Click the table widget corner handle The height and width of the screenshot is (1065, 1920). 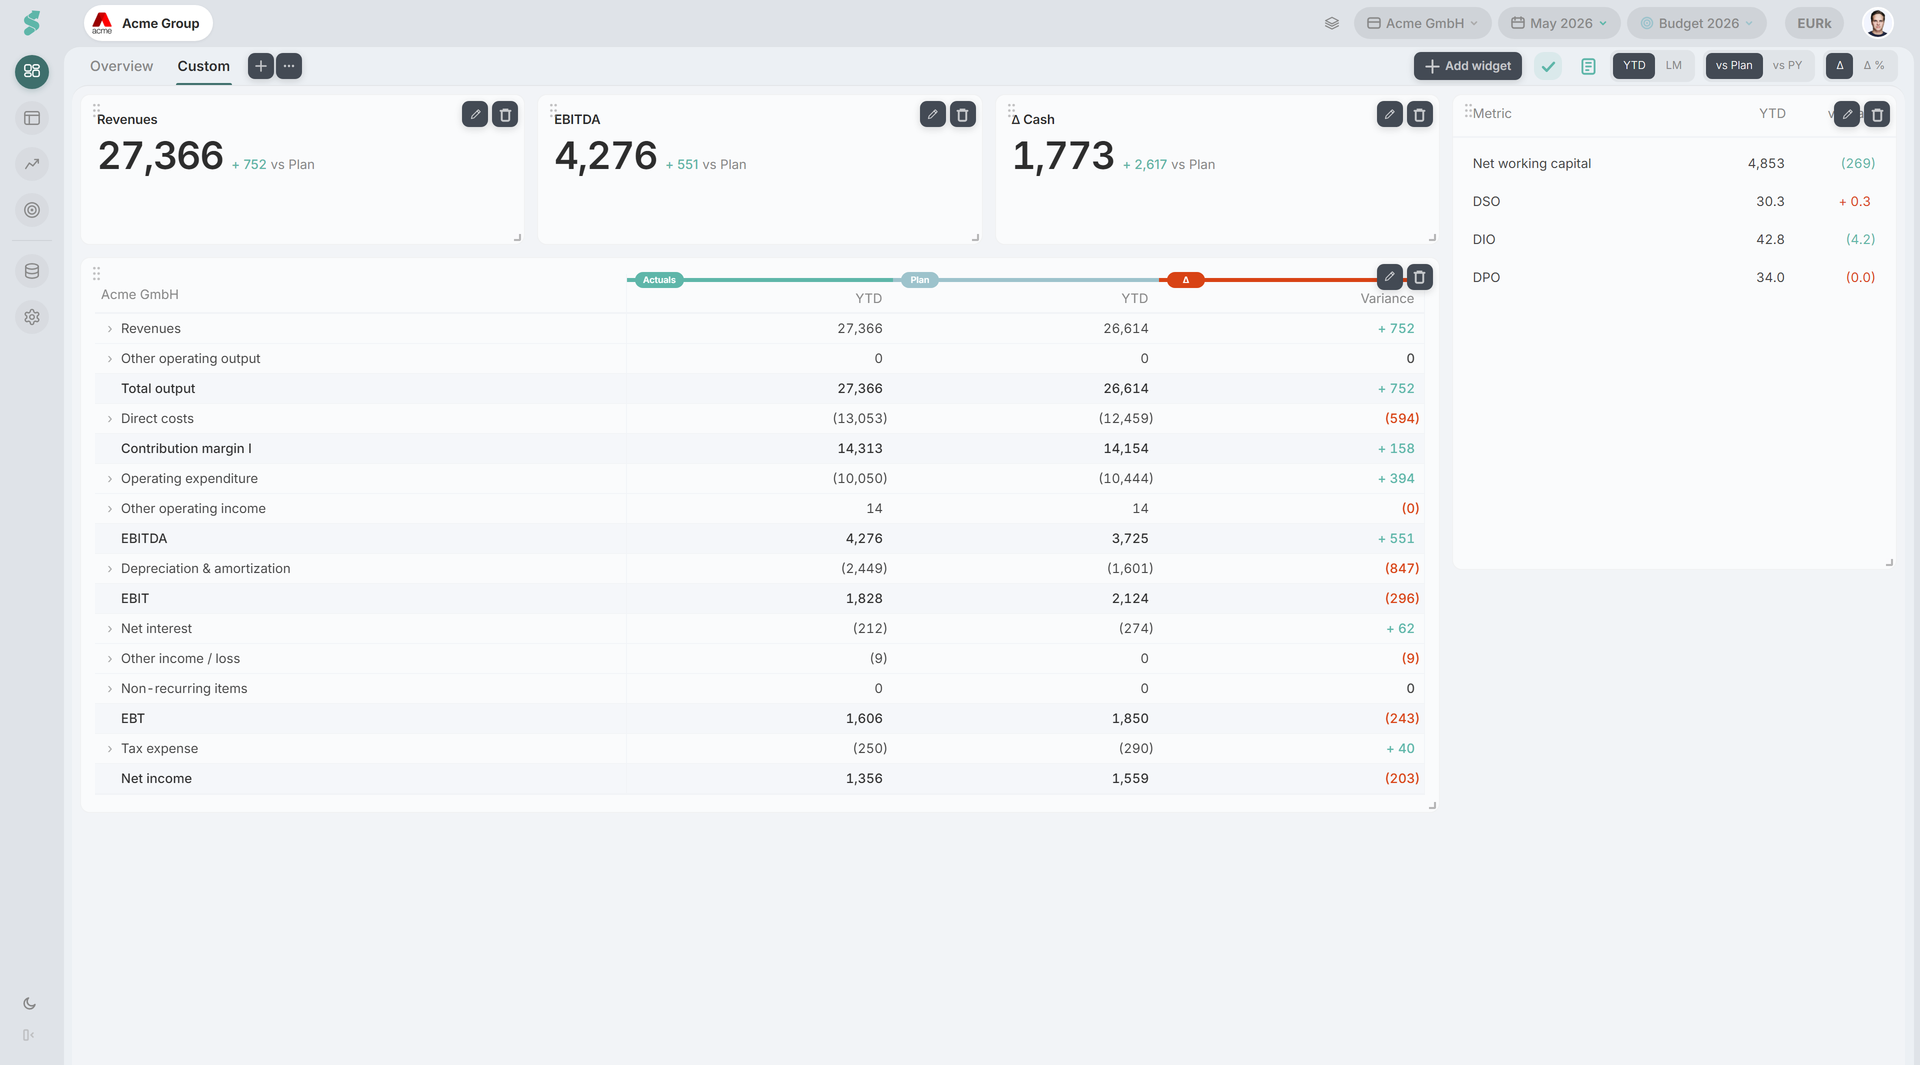coord(1432,805)
